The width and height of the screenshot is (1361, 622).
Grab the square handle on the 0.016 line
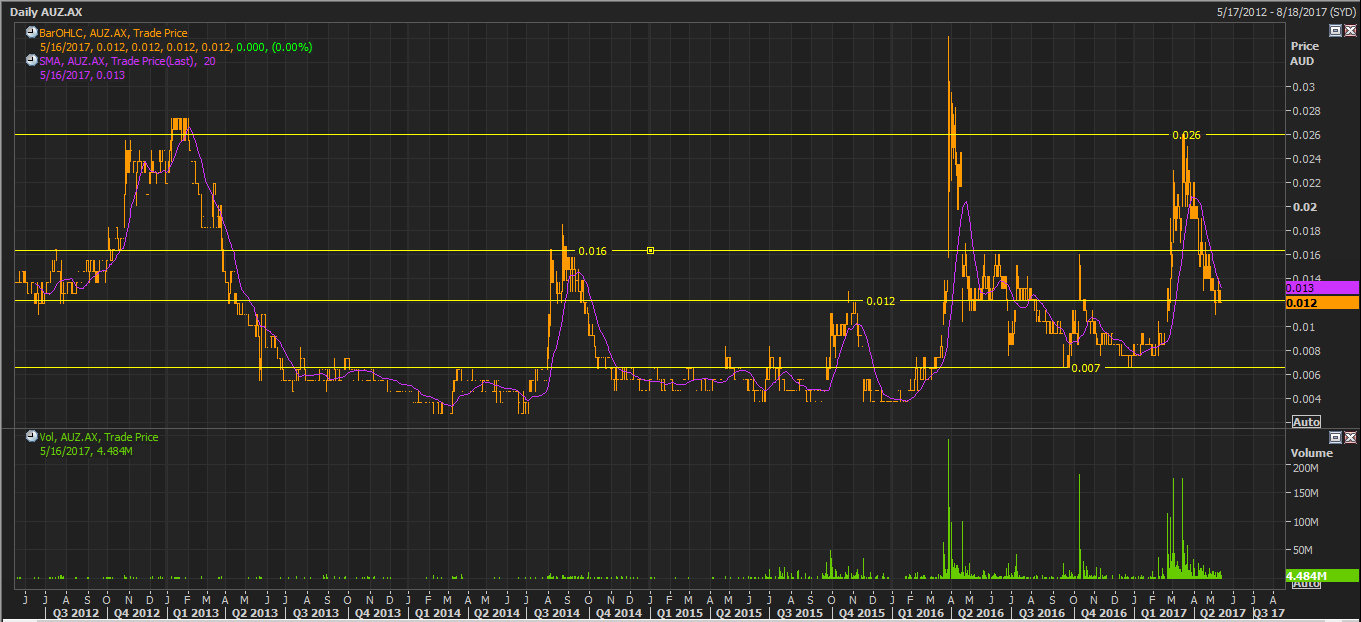click(x=650, y=251)
